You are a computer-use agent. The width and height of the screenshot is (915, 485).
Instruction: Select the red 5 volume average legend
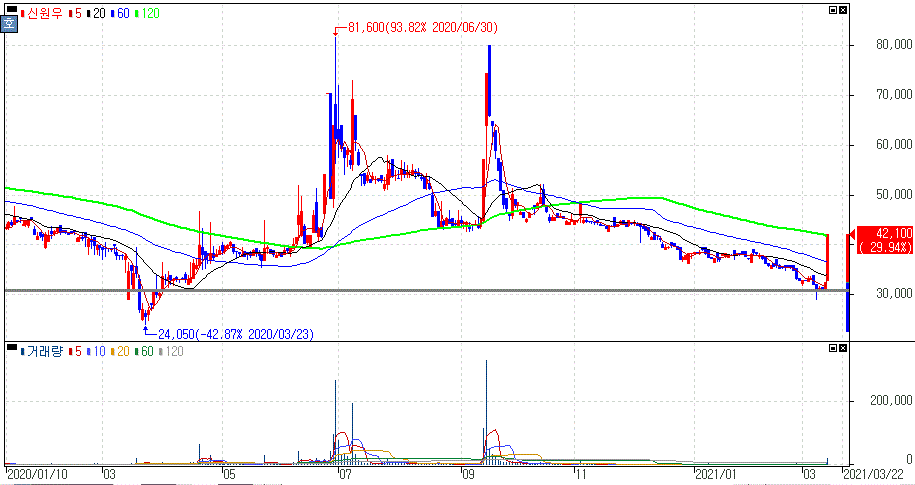74,351
